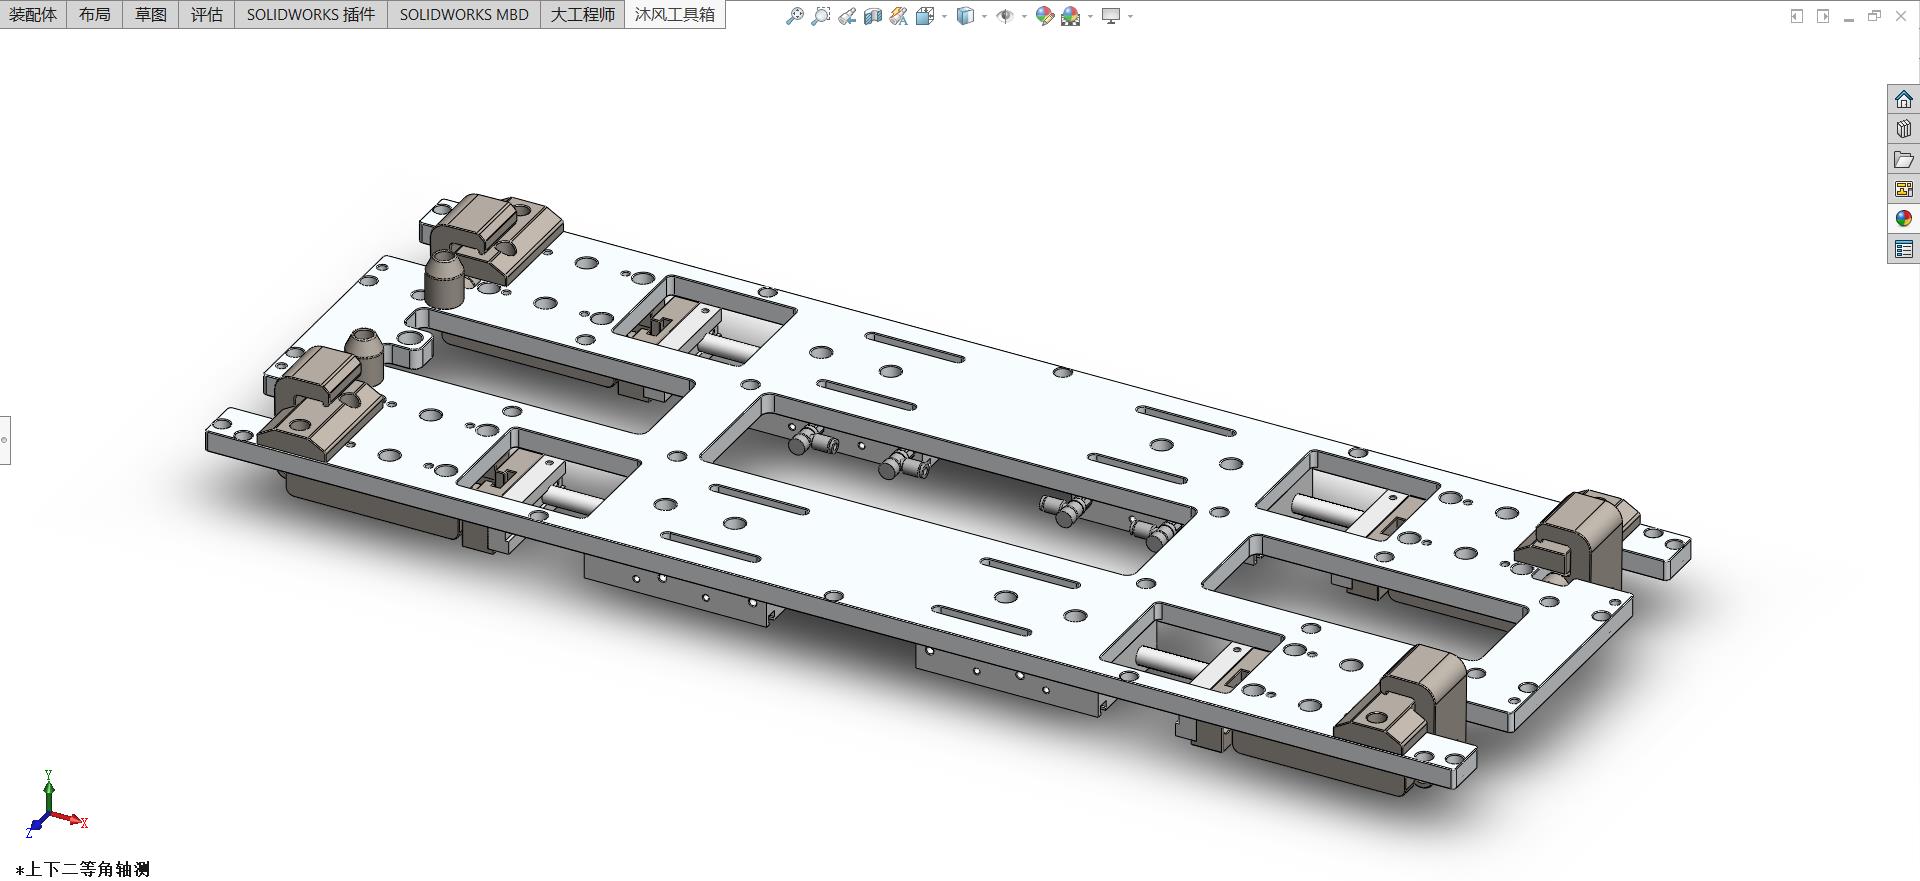Expand the Display Style dropdown arrow

(984, 16)
